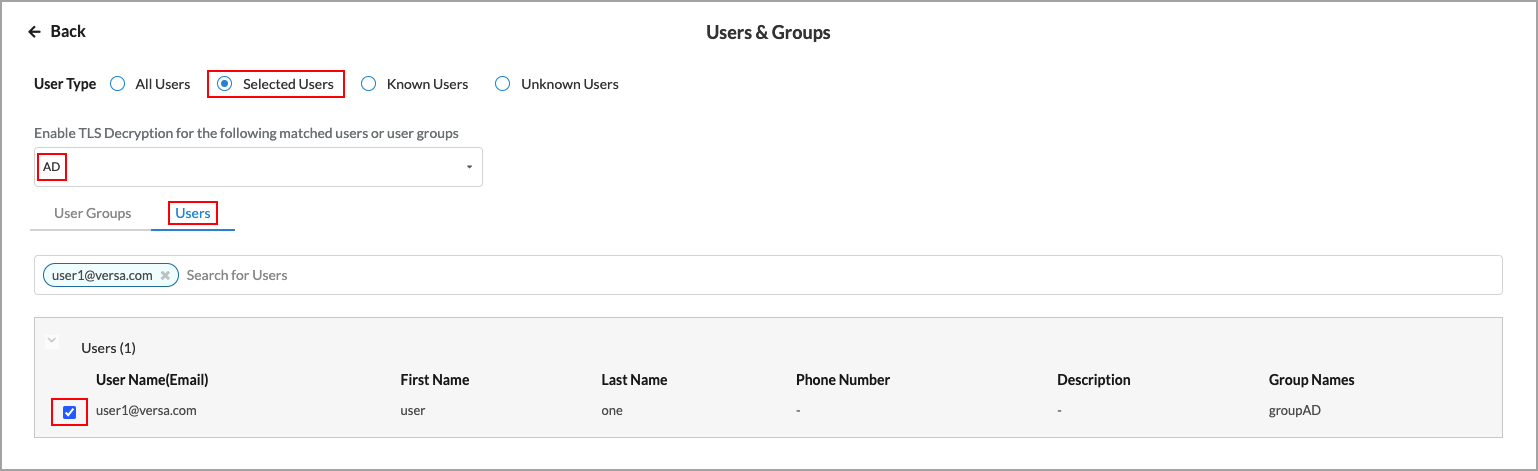Image resolution: width=1538 pixels, height=471 pixels.
Task: Collapse the Users (1) list chevron
Action: (x=52, y=341)
